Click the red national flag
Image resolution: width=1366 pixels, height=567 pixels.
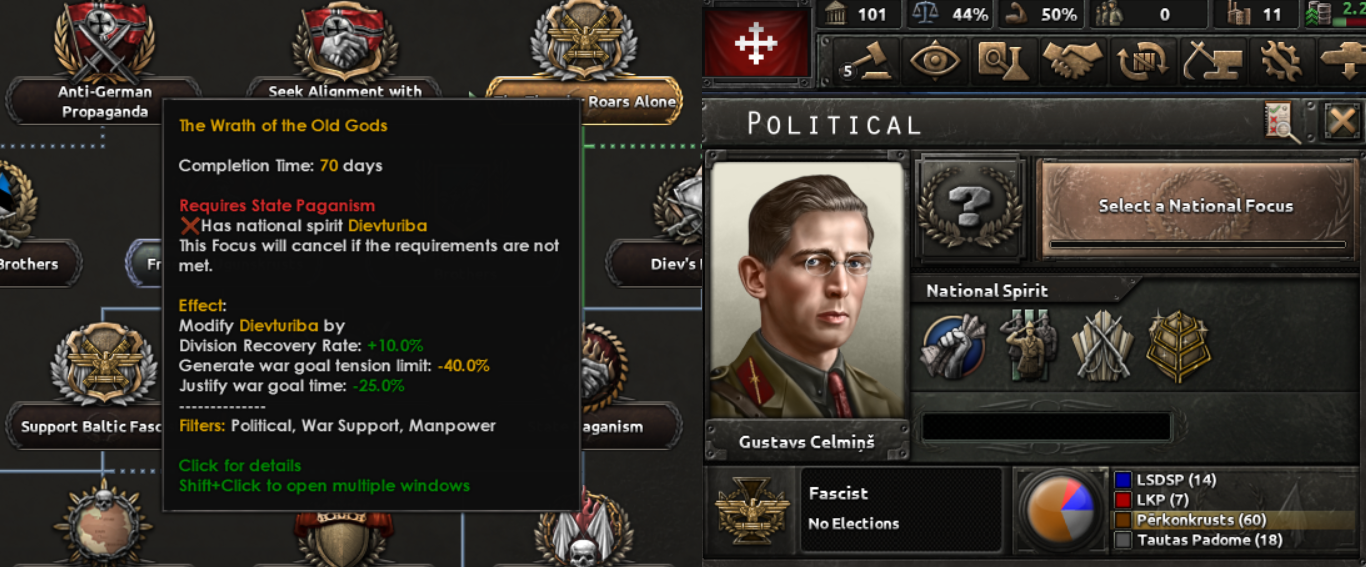pyautogui.click(x=756, y=44)
